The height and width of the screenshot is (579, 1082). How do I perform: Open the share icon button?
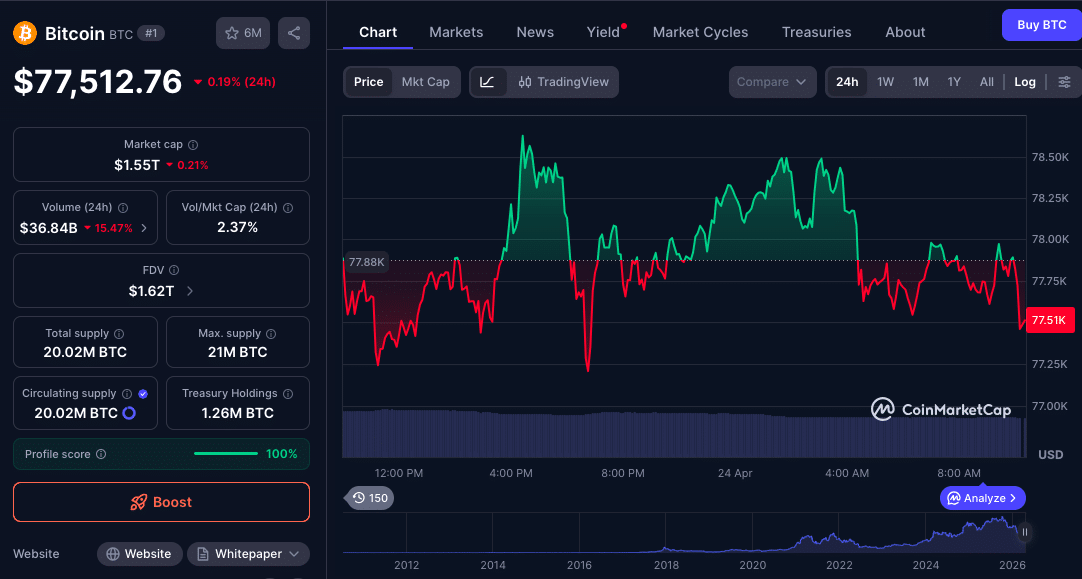click(294, 33)
